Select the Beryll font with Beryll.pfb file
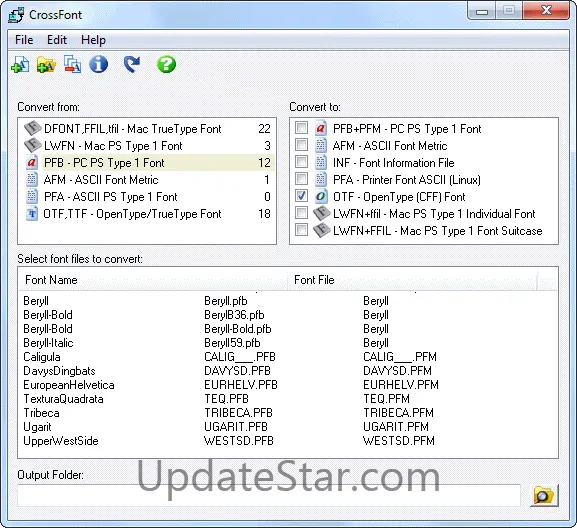The image size is (577, 528). point(288,301)
